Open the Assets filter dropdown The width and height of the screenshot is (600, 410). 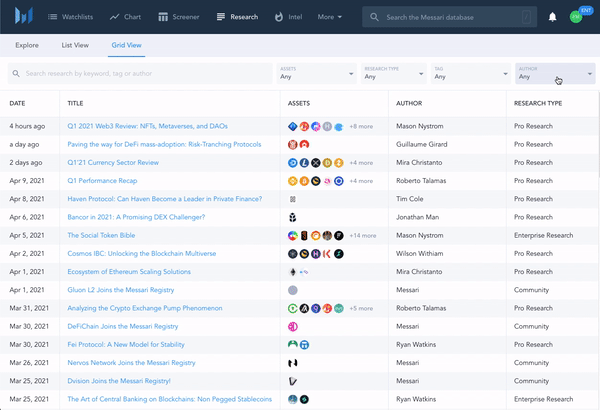tap(316, 74)
